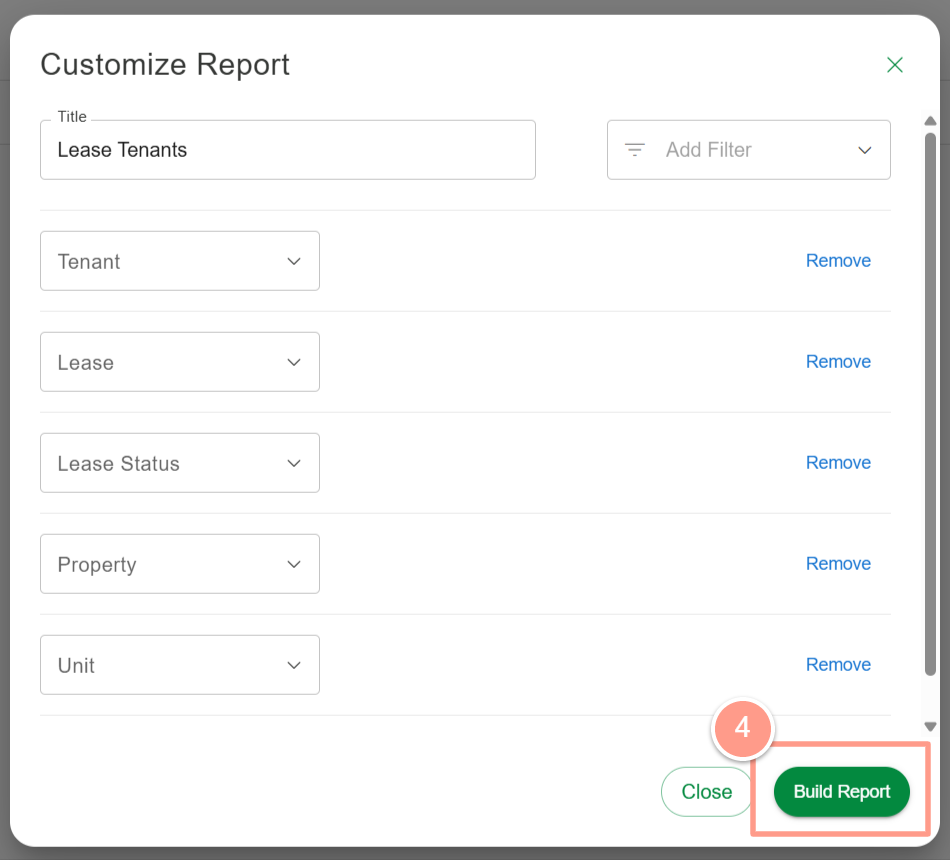Expand the Lease Status dropdown
This screenshot has height=860, width=950.
pos(180,463)
